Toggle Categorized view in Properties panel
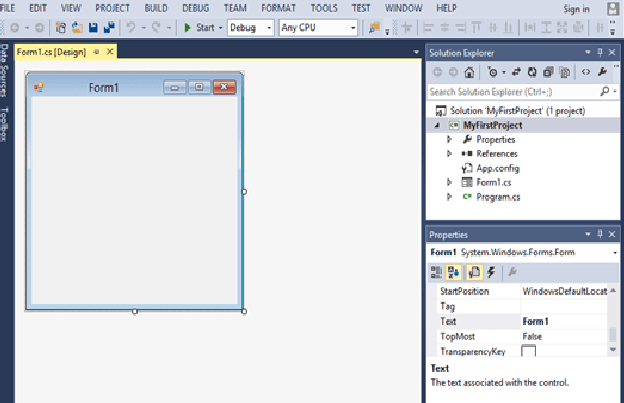 coord(437,271)
